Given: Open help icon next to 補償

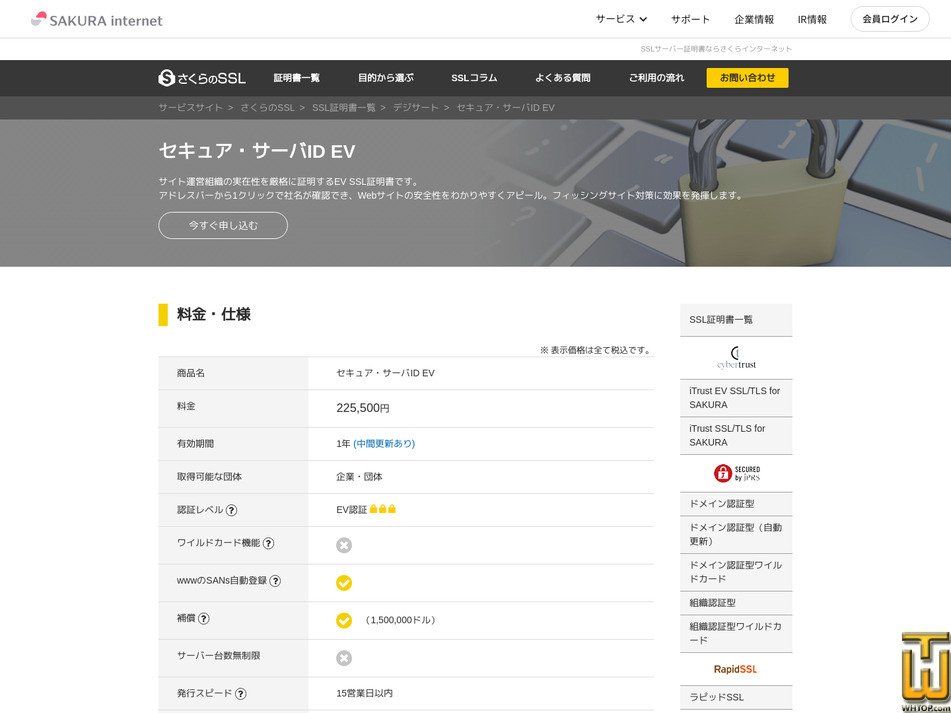Looking at the screenshot, I should 204,618.
